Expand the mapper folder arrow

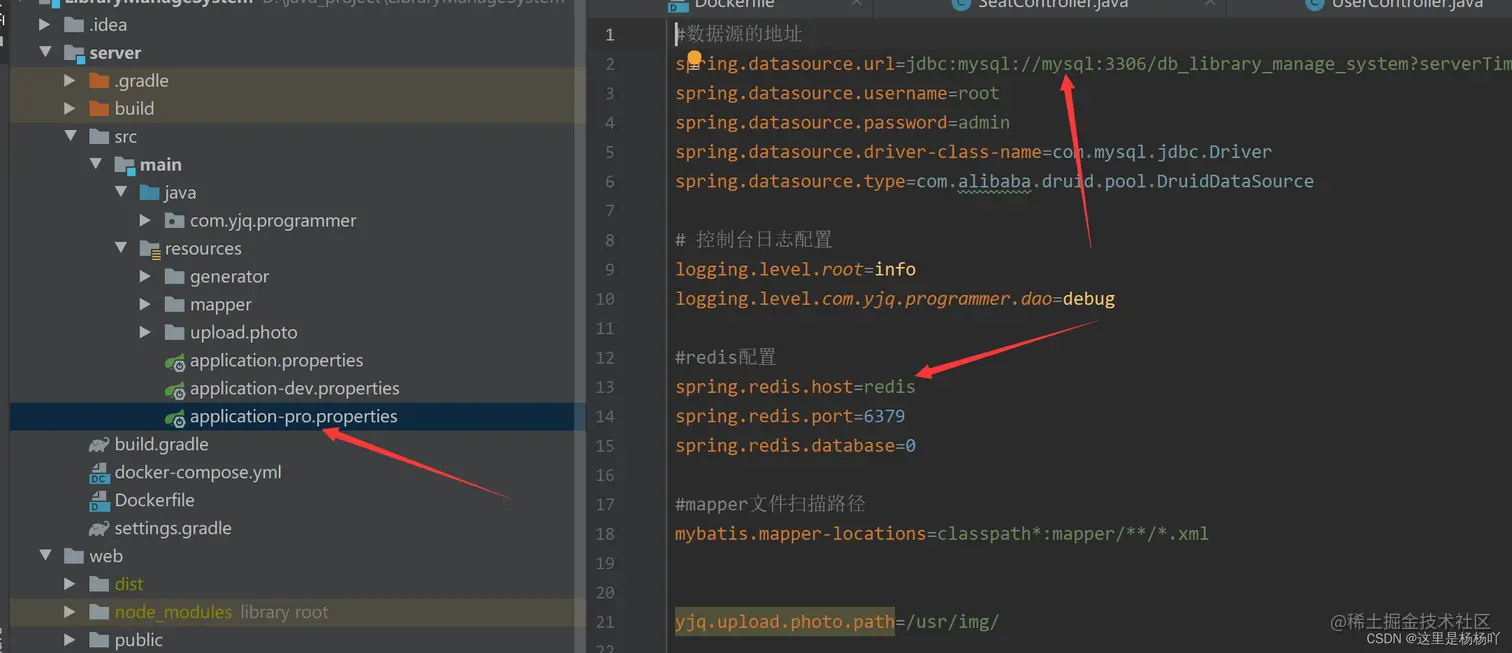pyautogui.click(x=145, y=305)
